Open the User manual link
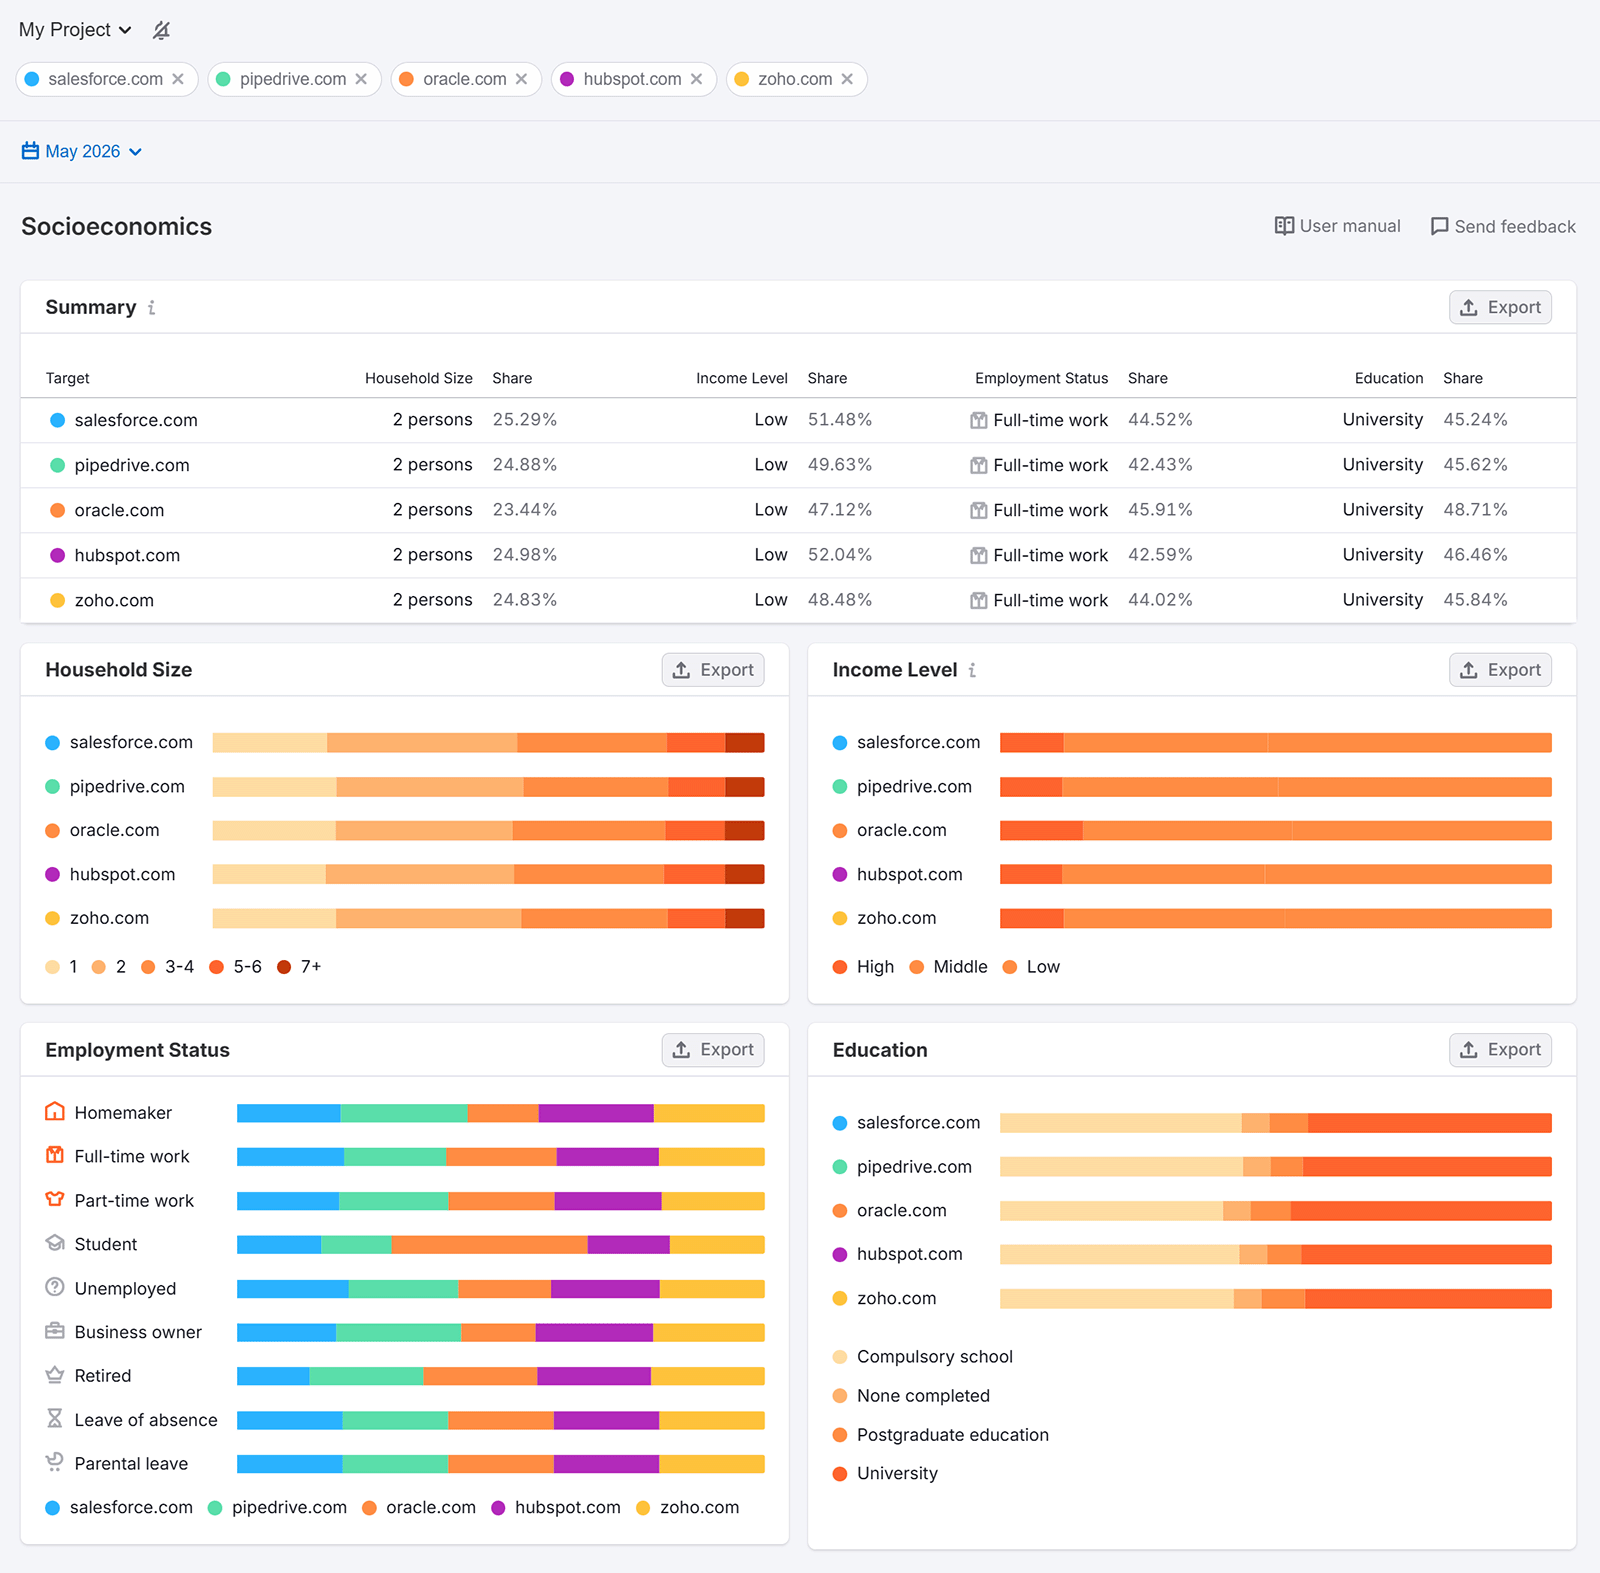 (x=1338, y=226)
